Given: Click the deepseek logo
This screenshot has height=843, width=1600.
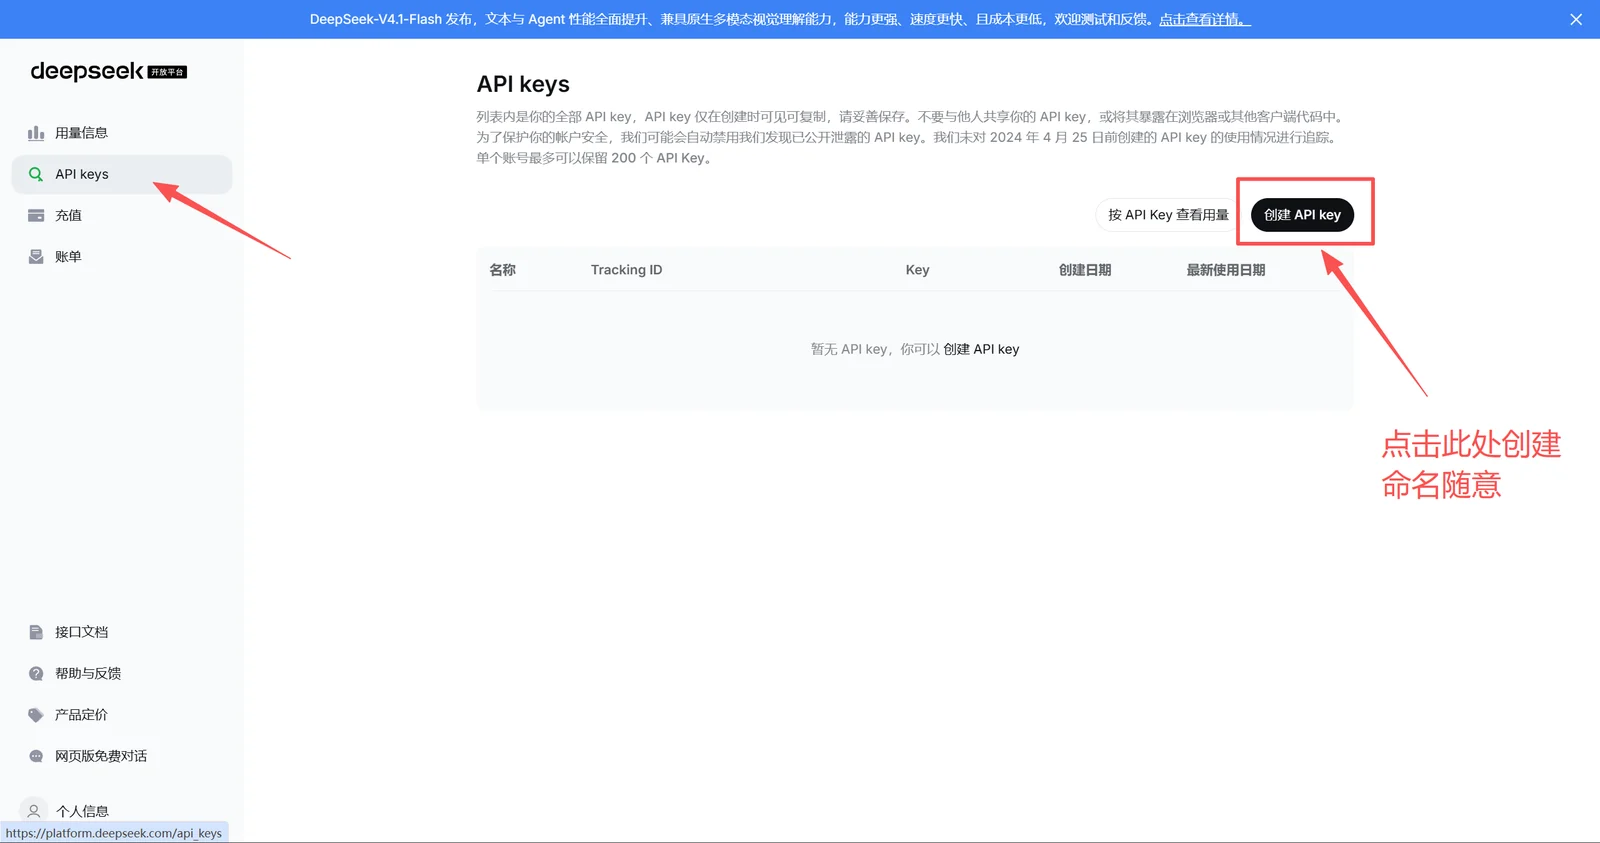Looking at the screenshot, I should pyautogui.click(x=87, y=71).
